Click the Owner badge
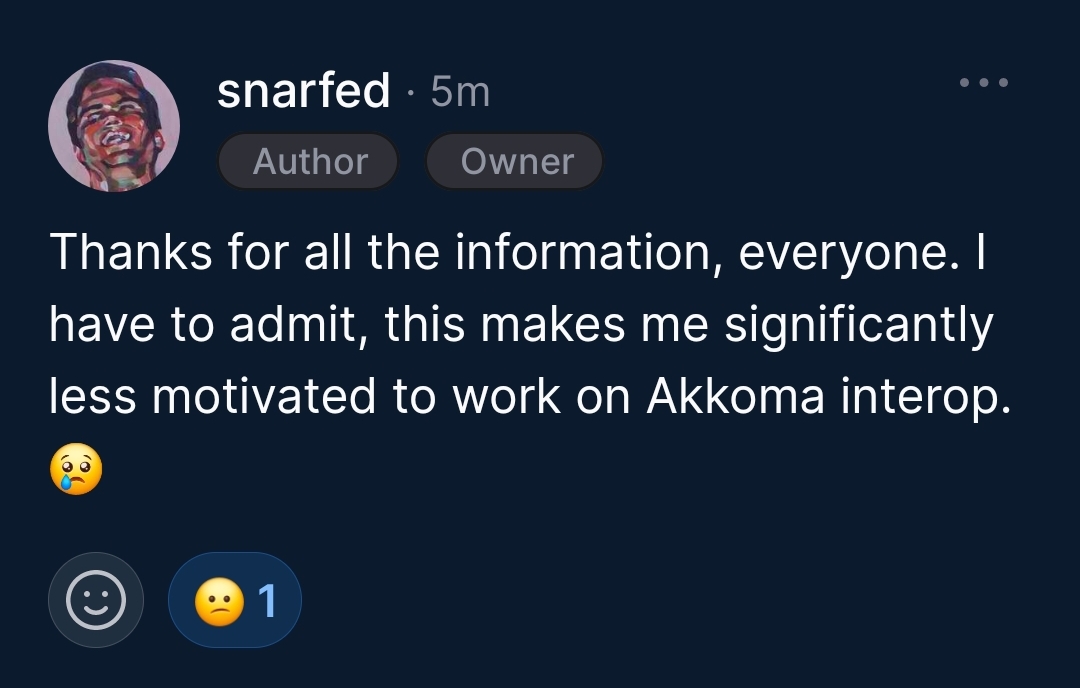1080x688 pixels. pos(516,161)
